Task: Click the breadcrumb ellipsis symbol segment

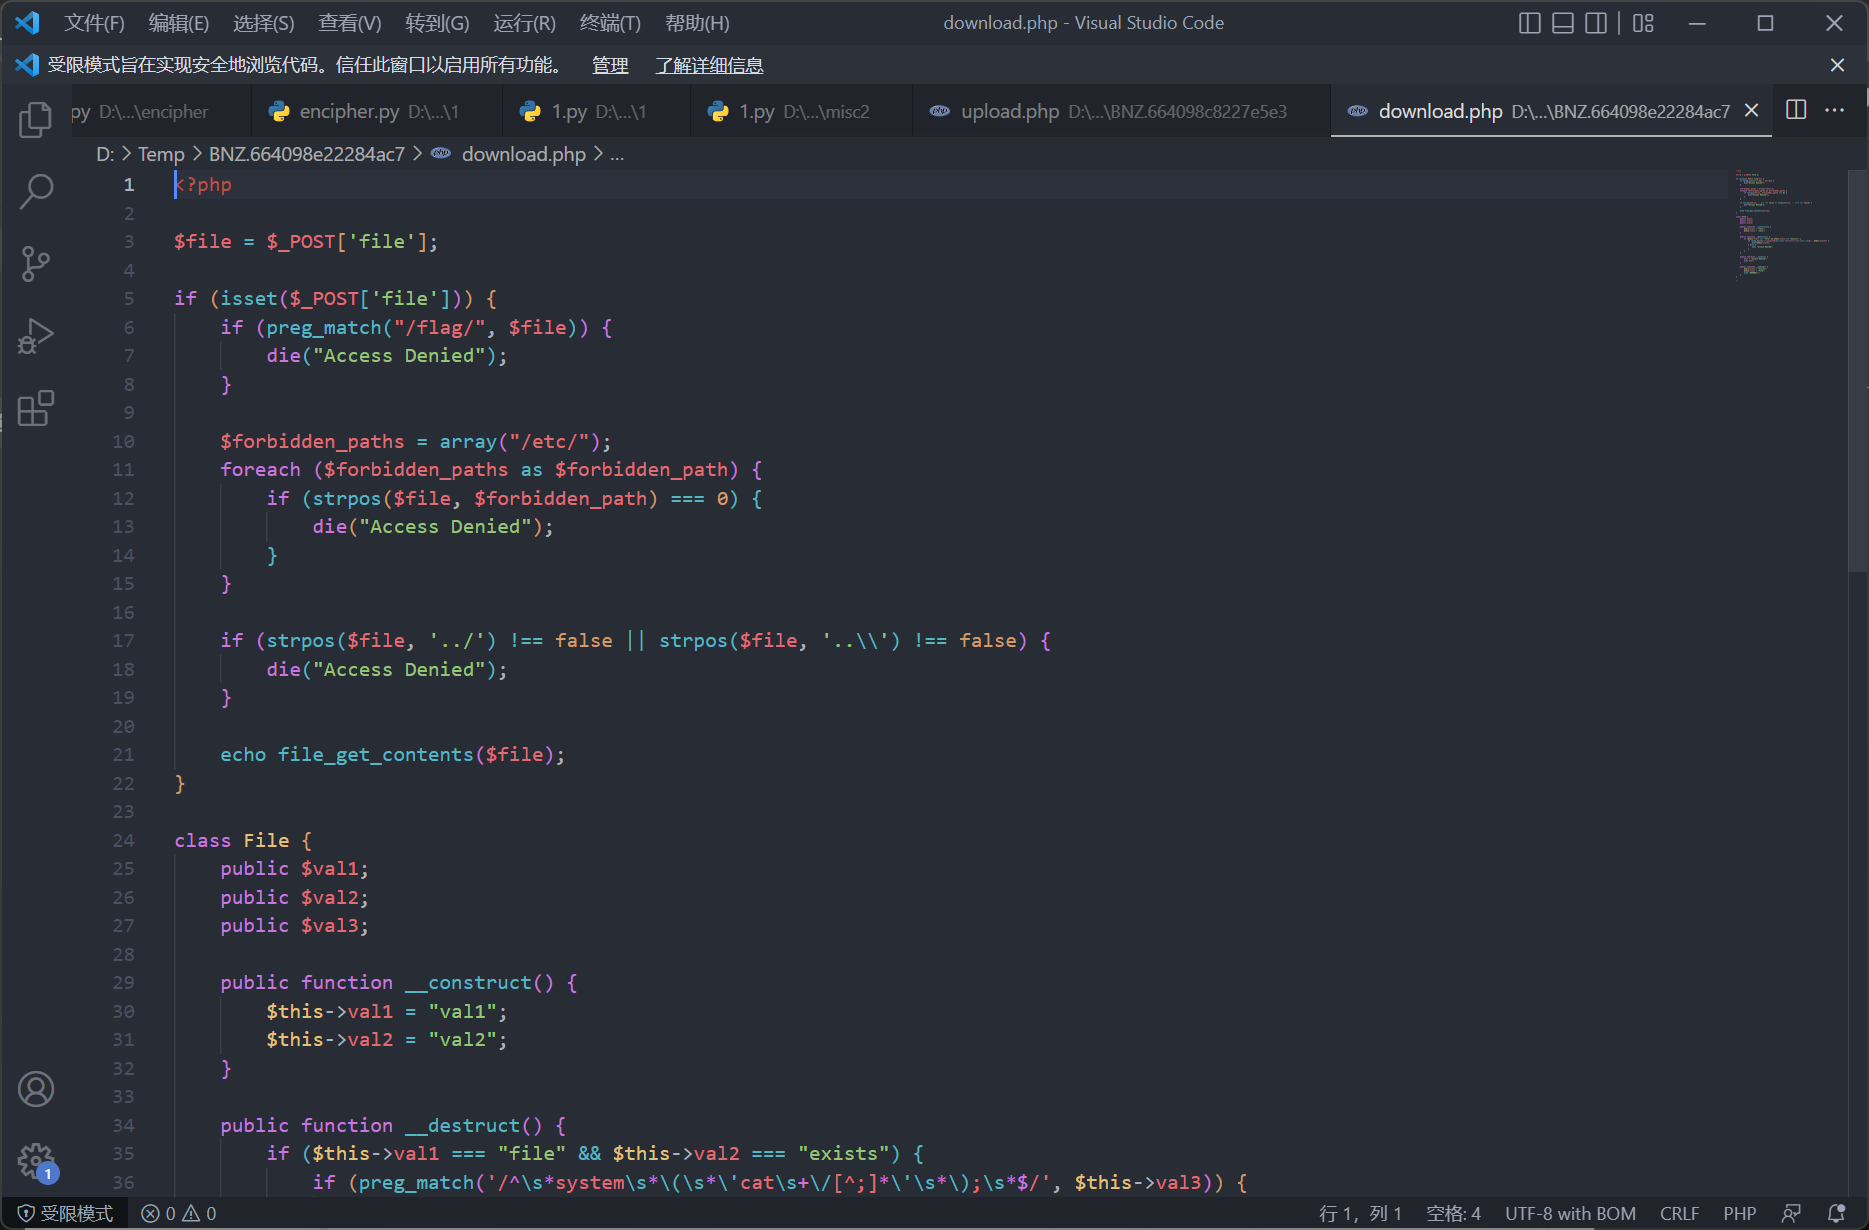Action: point(617,154)
